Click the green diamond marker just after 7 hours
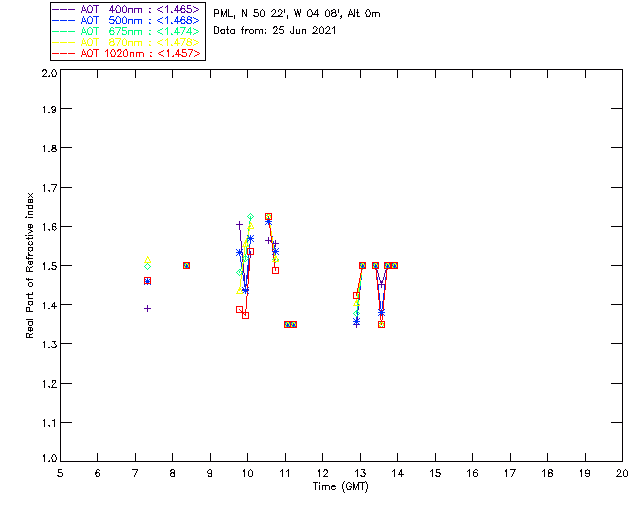 pyautogui.click(x=147, y=267)
